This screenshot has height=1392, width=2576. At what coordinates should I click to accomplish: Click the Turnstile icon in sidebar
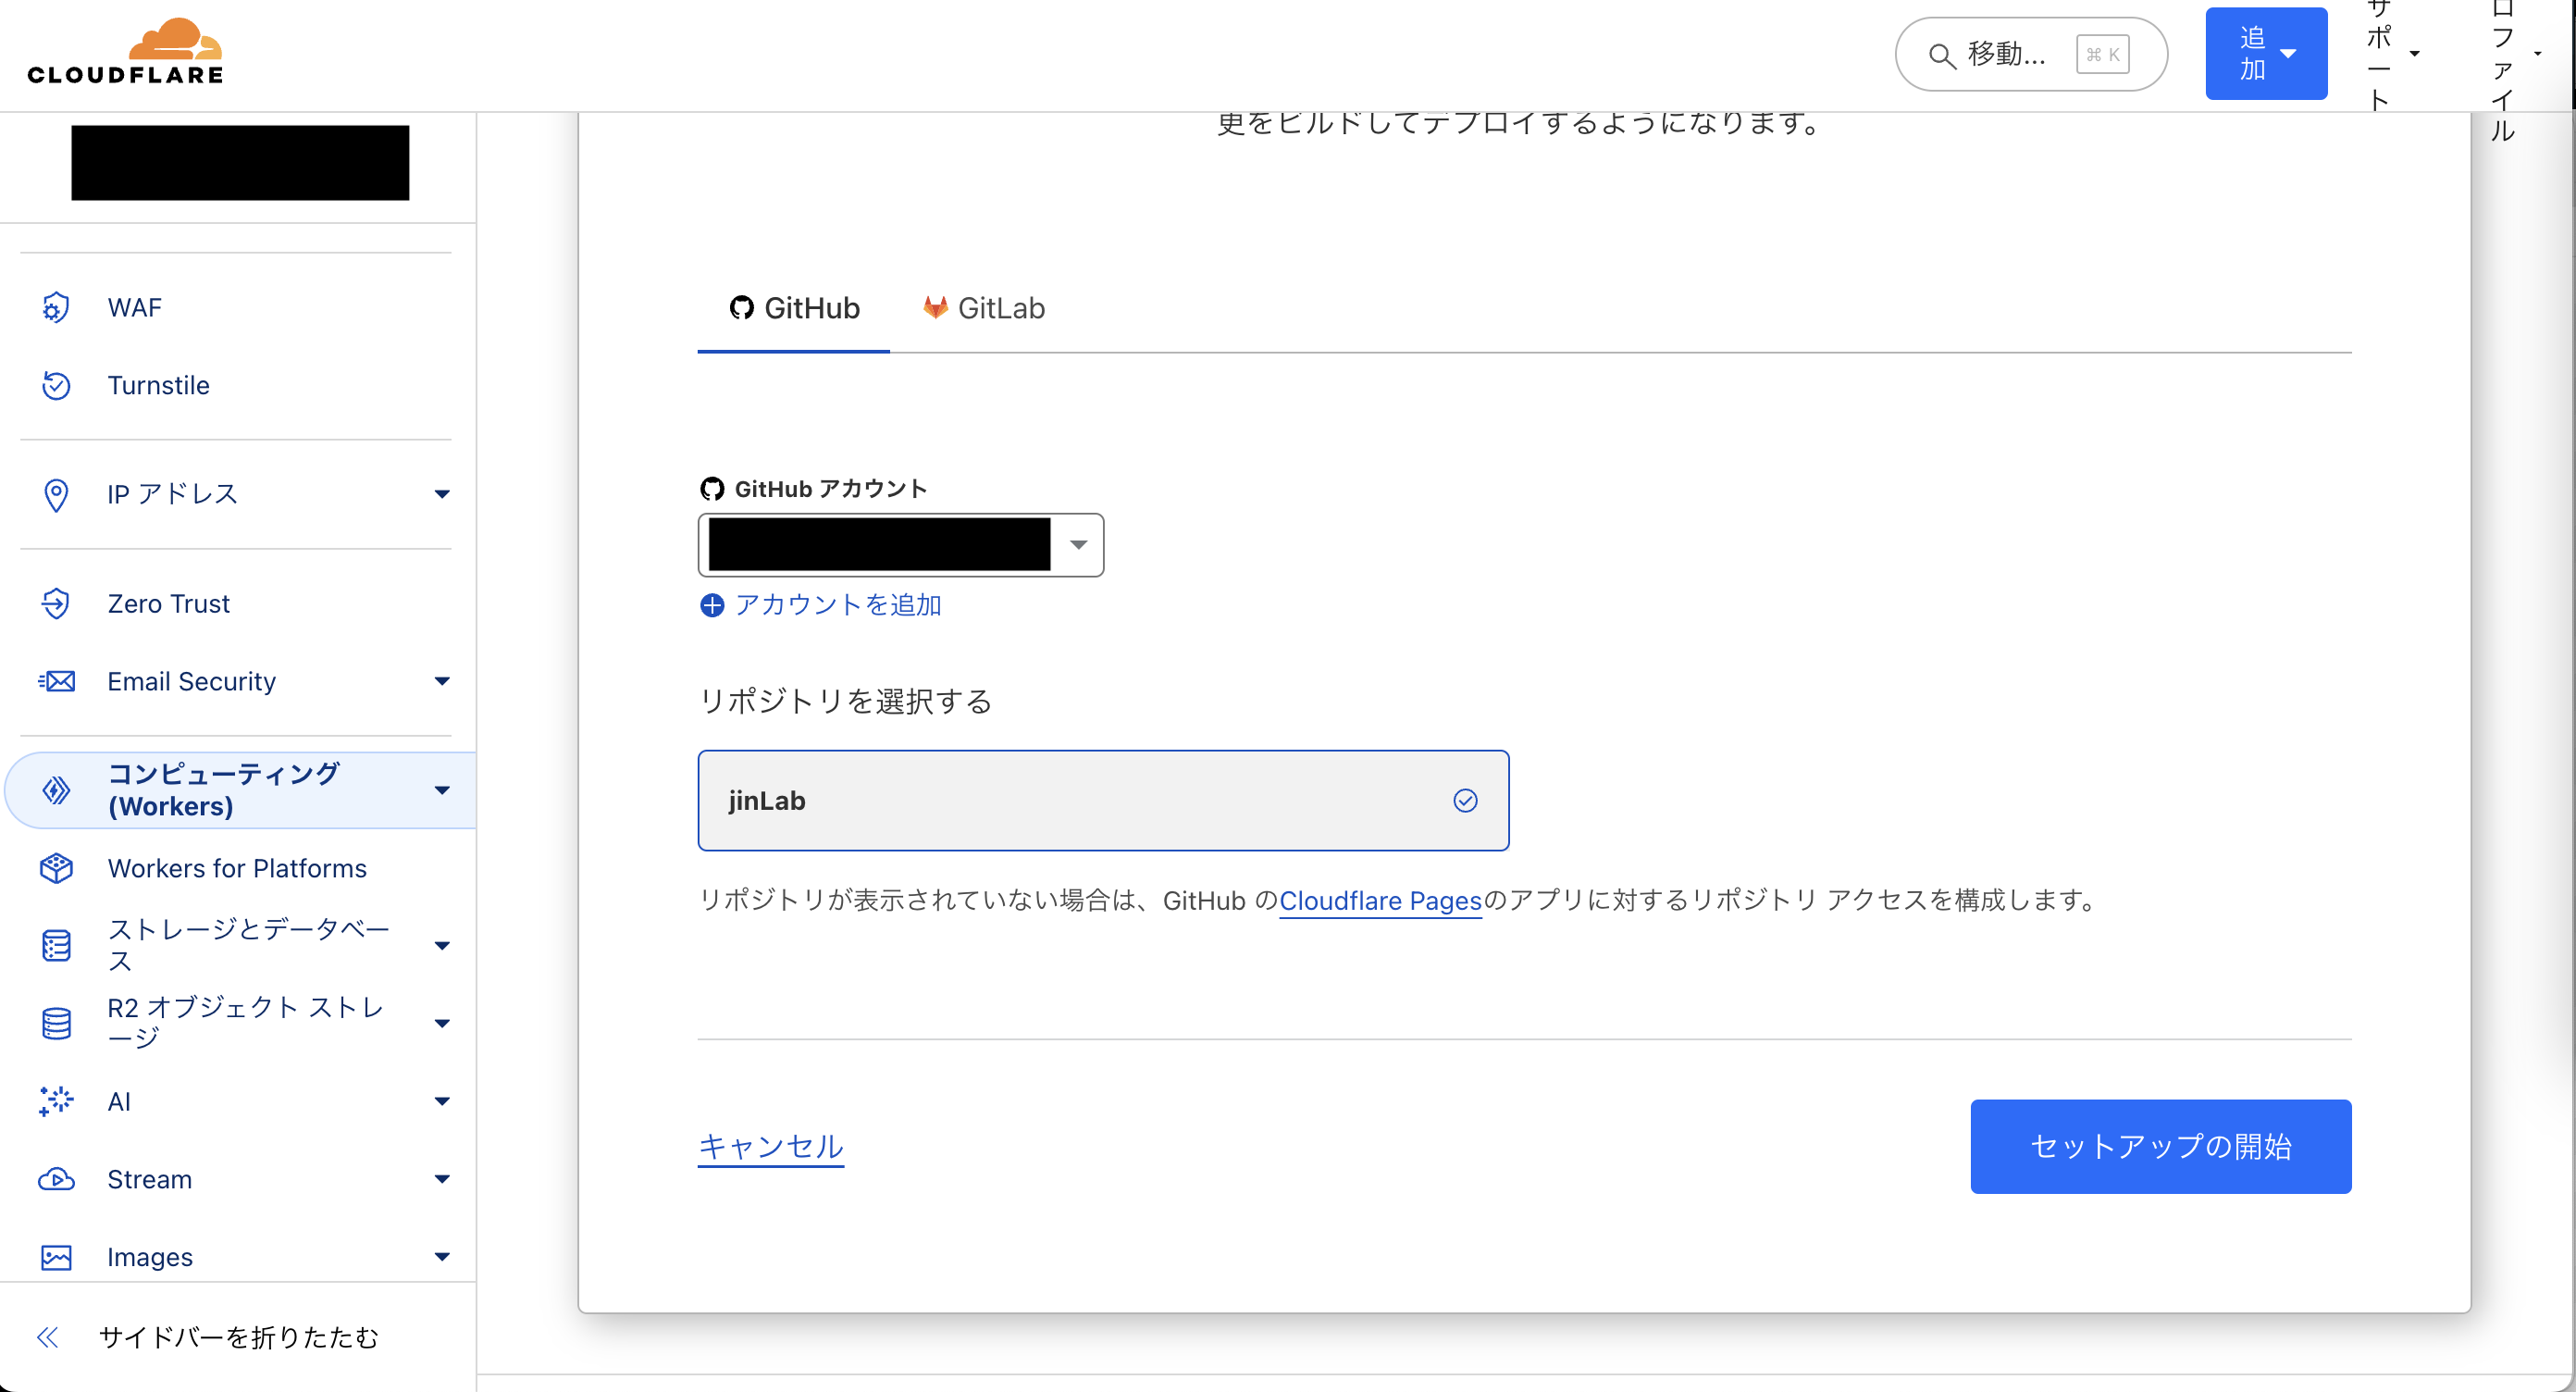click(x=56, y=385)
